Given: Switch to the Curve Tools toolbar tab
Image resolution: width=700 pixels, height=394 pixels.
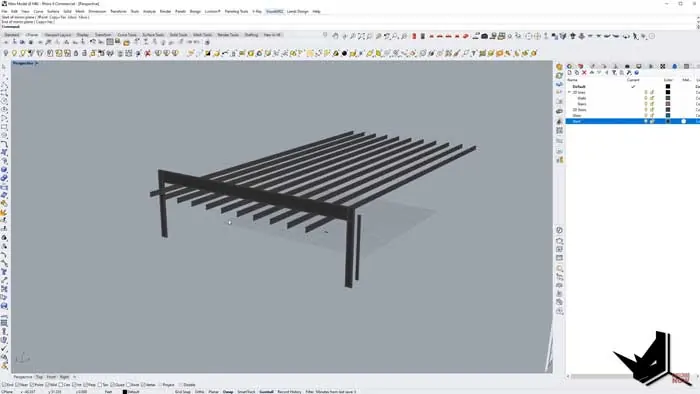Looking at the screenshot, I should (x=127, y=35).
